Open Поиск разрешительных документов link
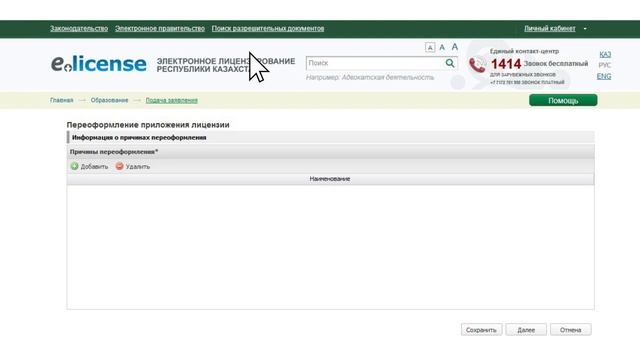The height and width of the screenshot is (360, 640). [268, 29]
